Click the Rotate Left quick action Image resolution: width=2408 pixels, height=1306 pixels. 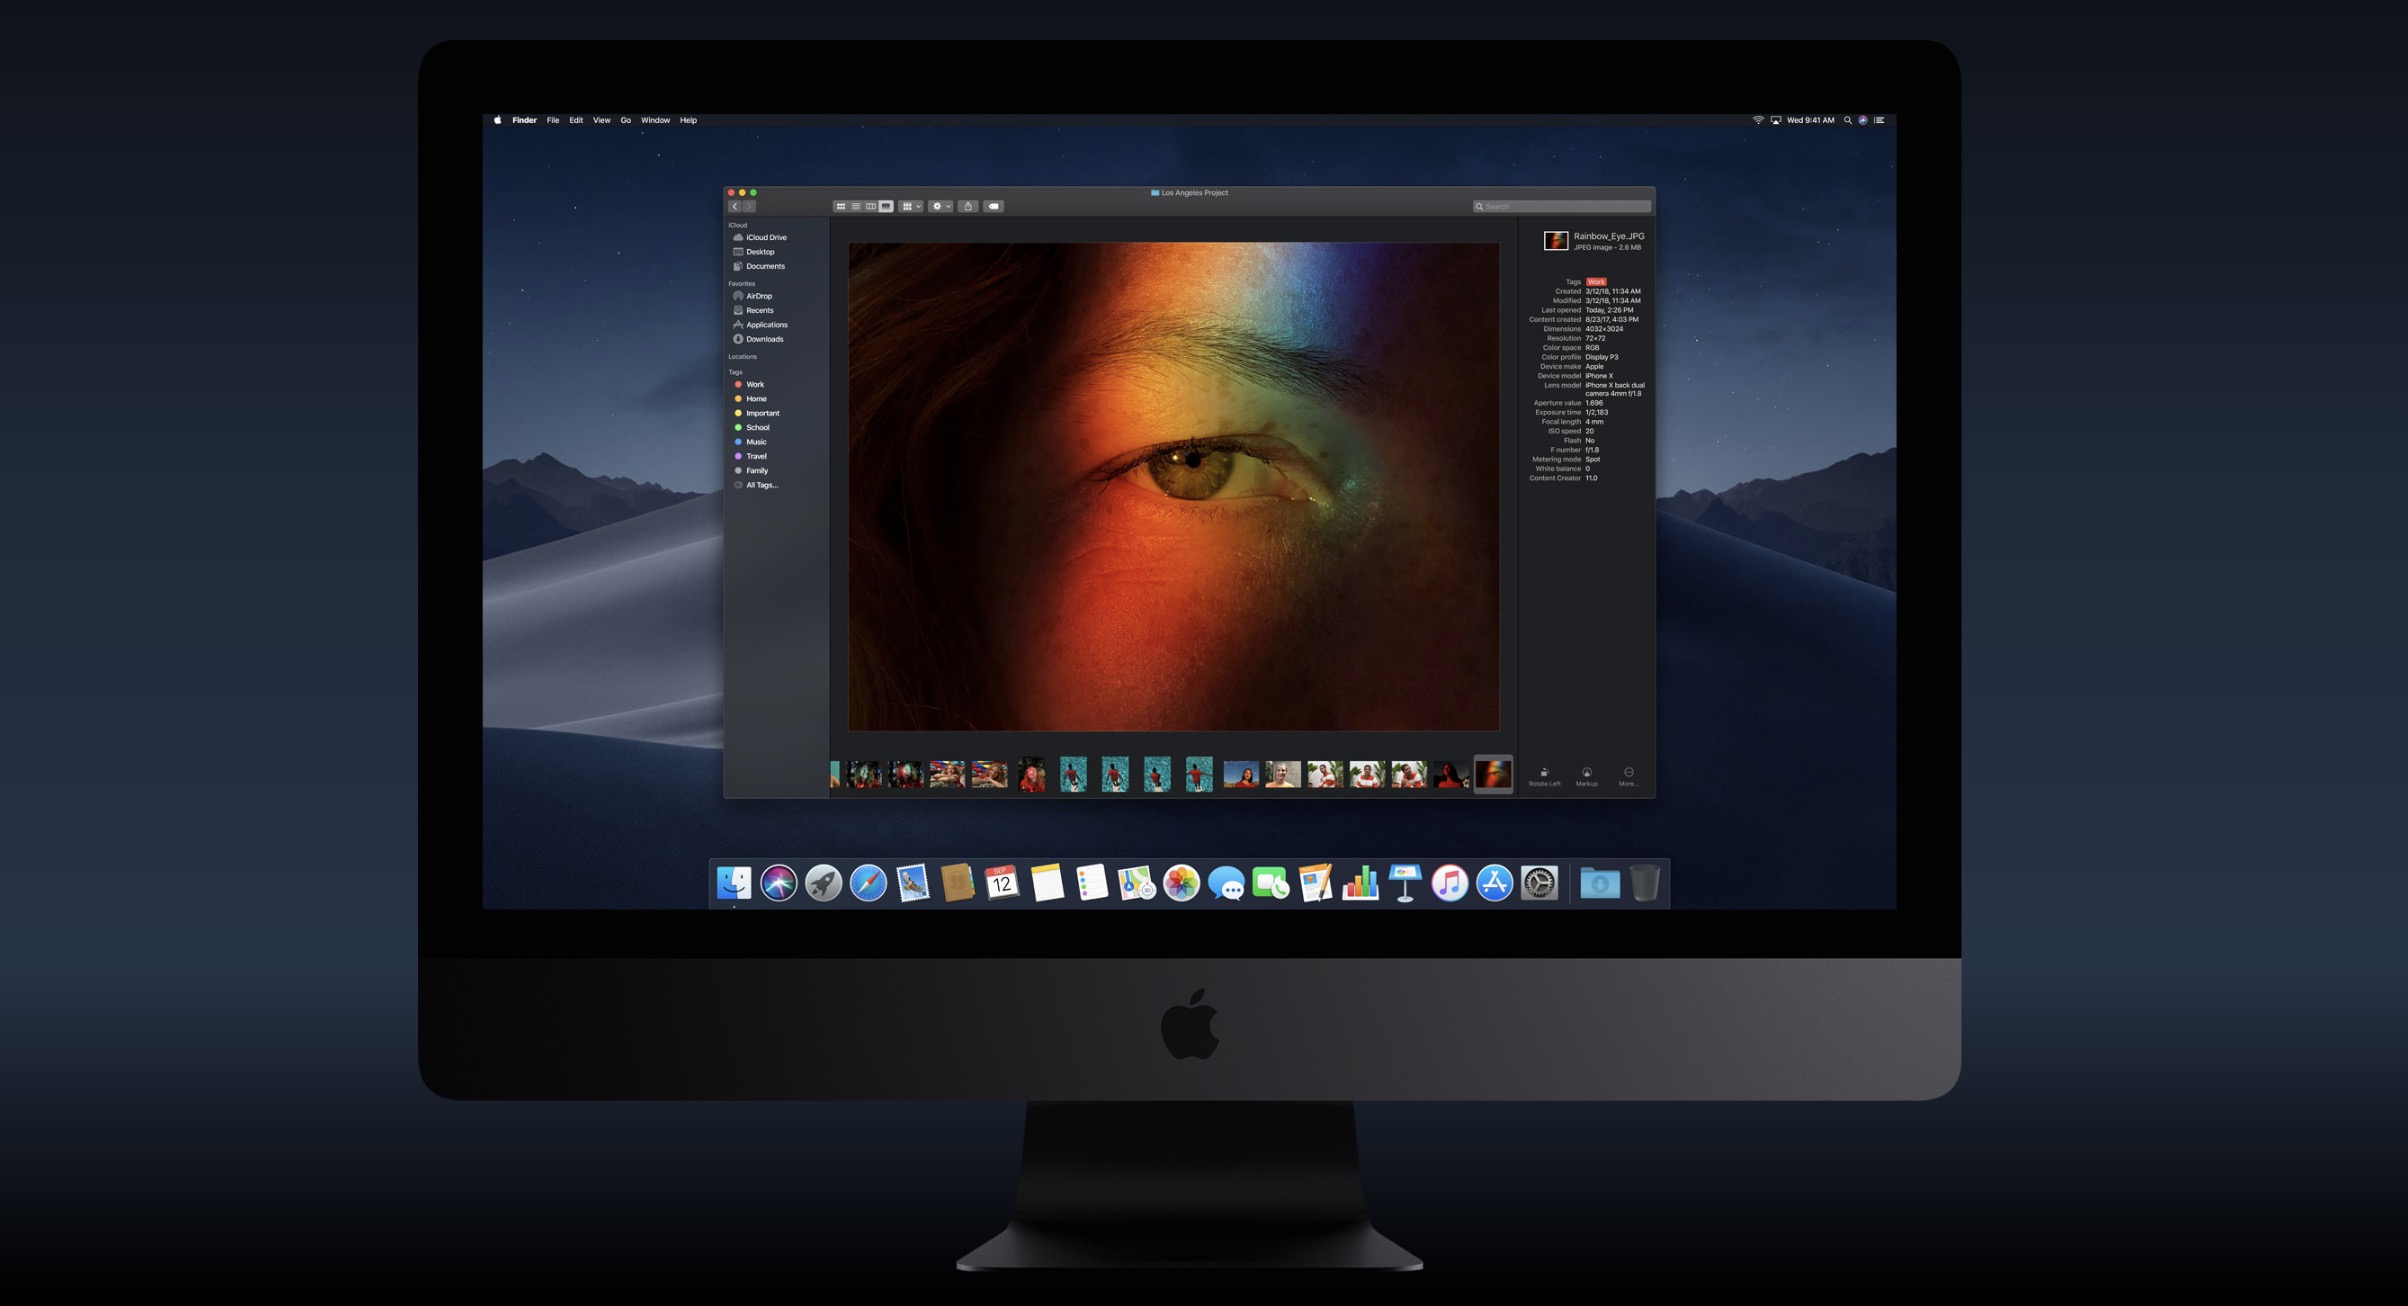[x=1544, y=775]
